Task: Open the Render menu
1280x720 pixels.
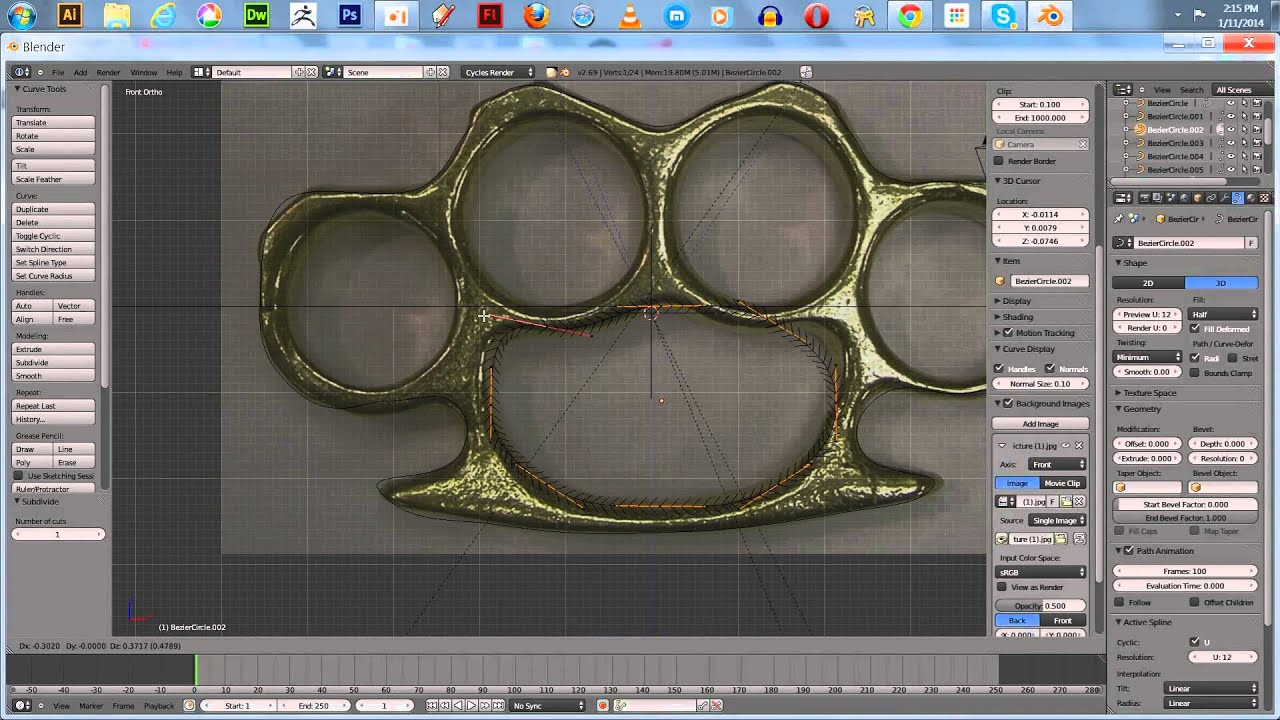Action: click(x=108, y=72)
